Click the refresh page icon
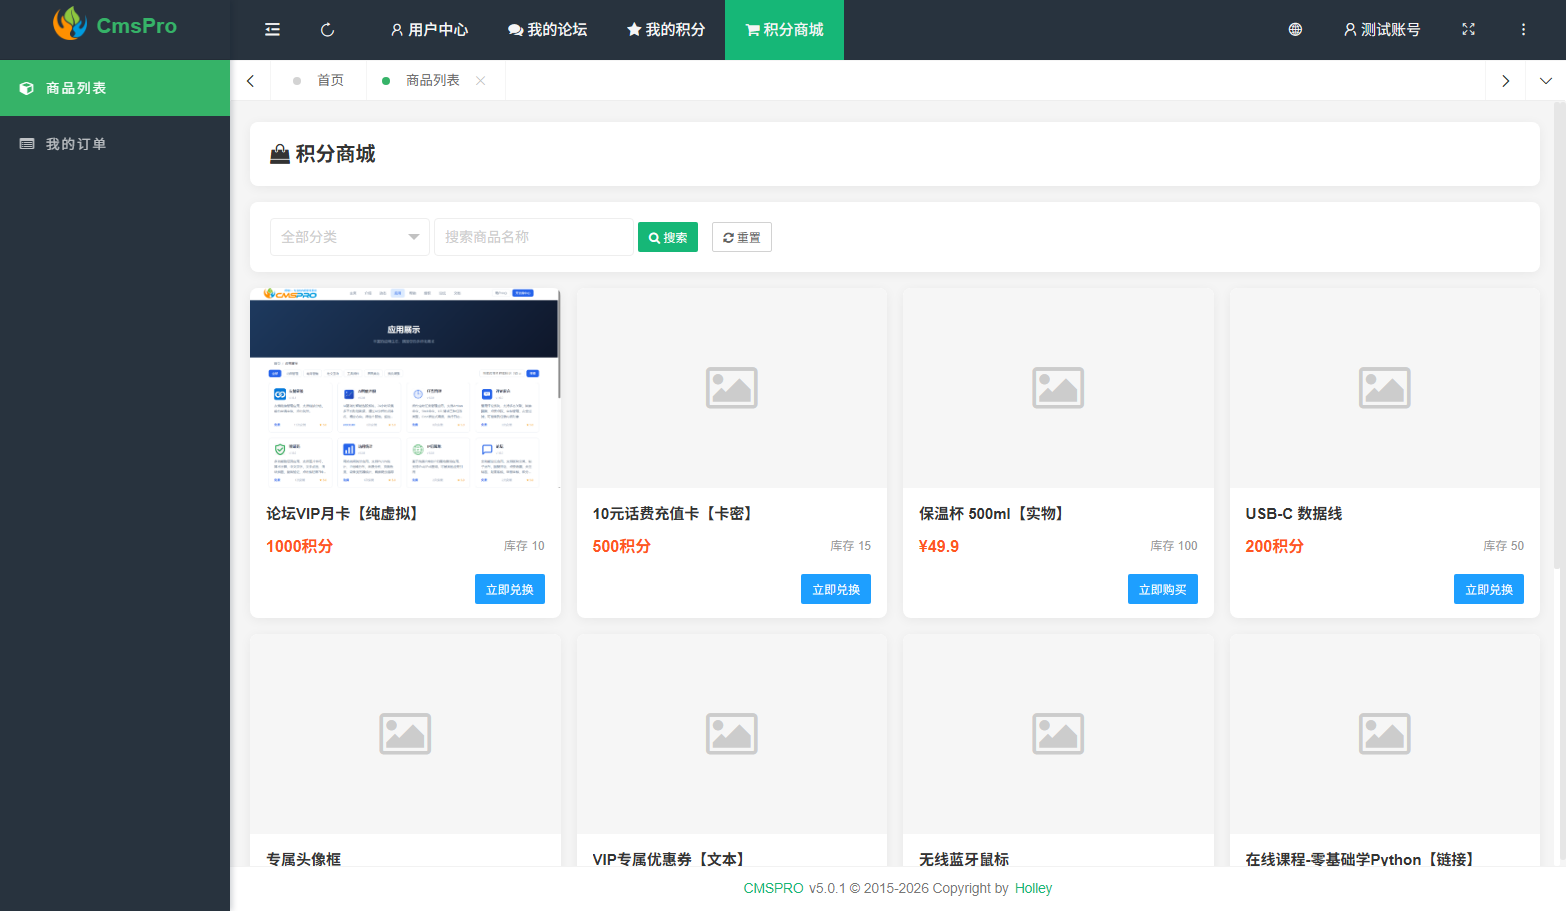The image size is (1566, 911). 327,30
